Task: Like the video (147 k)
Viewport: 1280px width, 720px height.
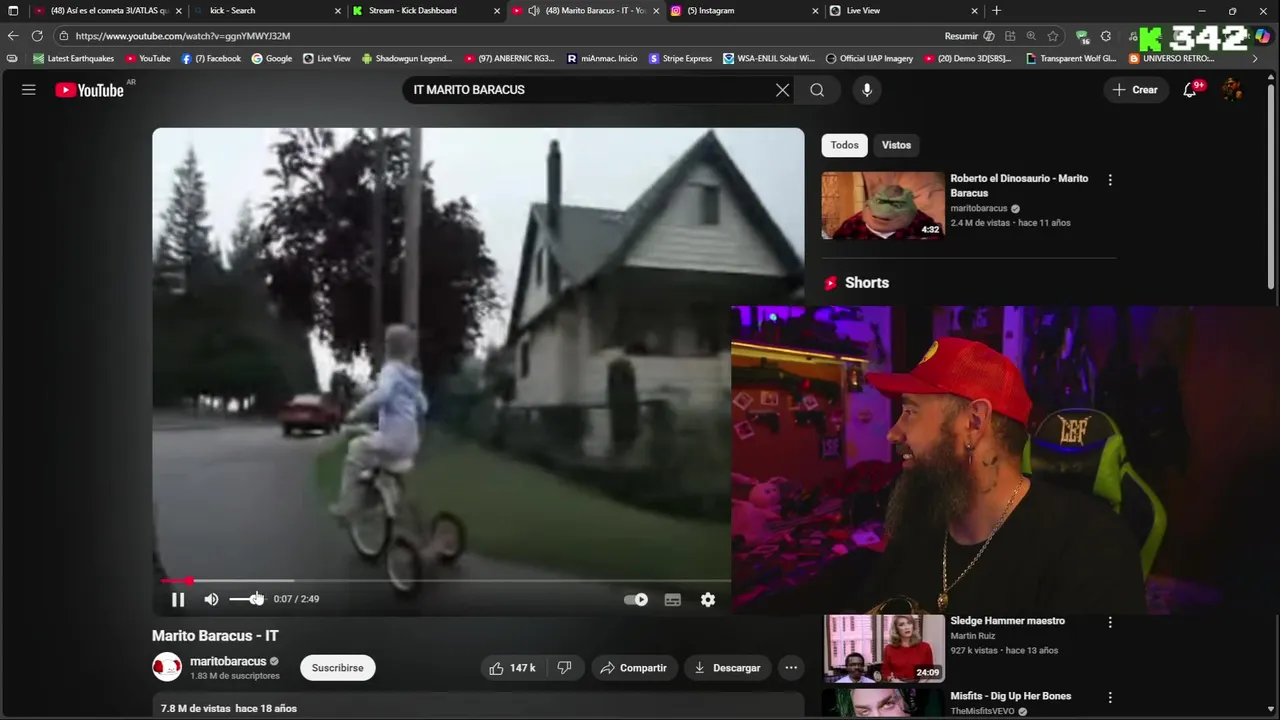Action: click(512, 668)
